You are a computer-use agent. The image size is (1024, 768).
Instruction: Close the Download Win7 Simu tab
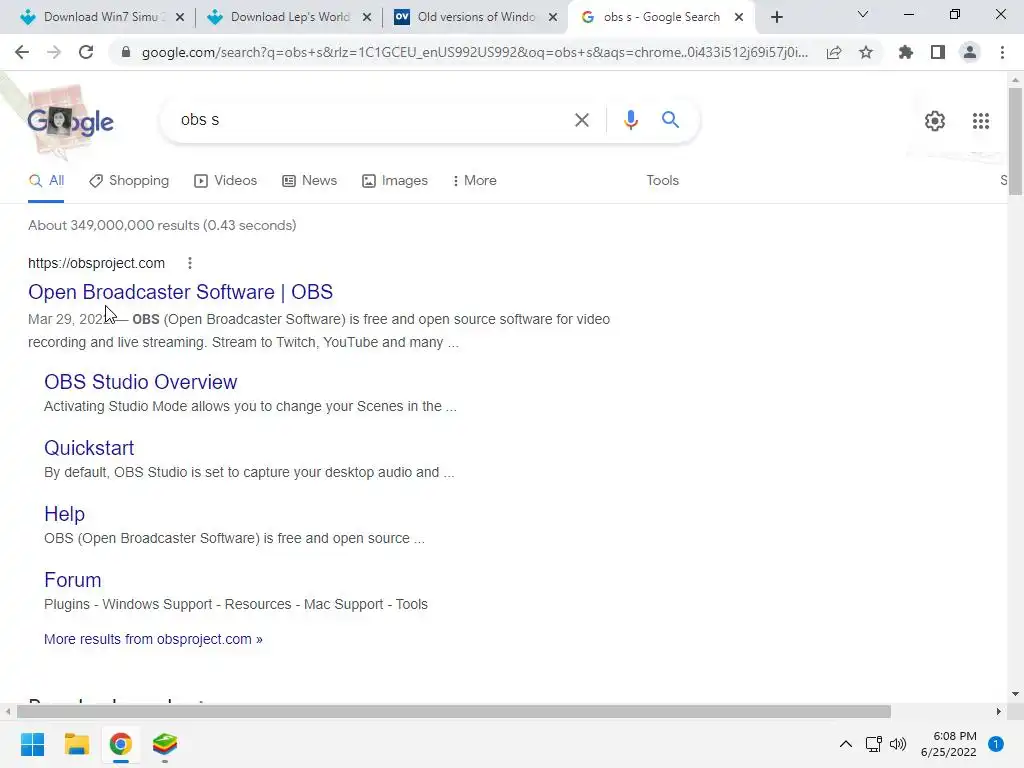(x=180, y=18)
